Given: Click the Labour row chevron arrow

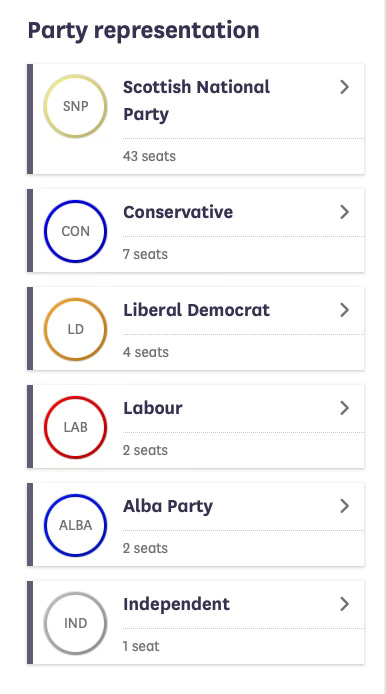Looking at the screenshot, I should click(x=344, y=408).
